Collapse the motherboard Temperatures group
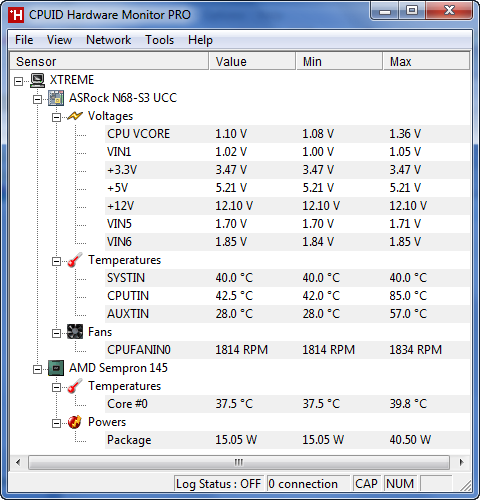 tap(56, 261)
